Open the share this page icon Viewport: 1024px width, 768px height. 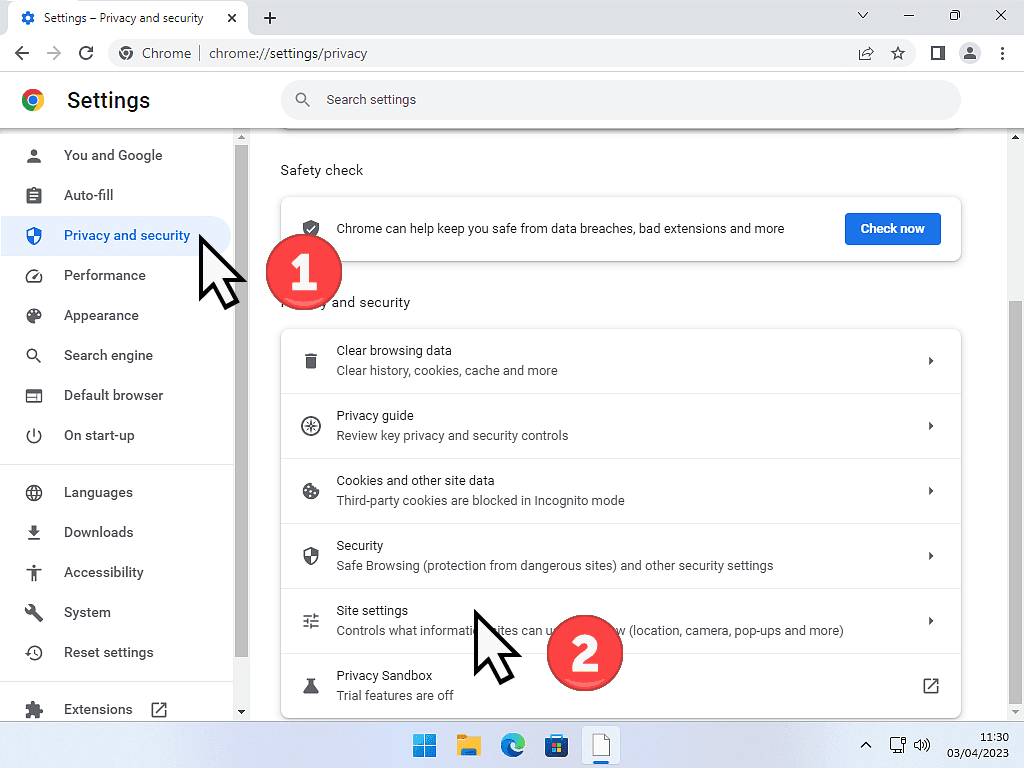coord(866,53)
